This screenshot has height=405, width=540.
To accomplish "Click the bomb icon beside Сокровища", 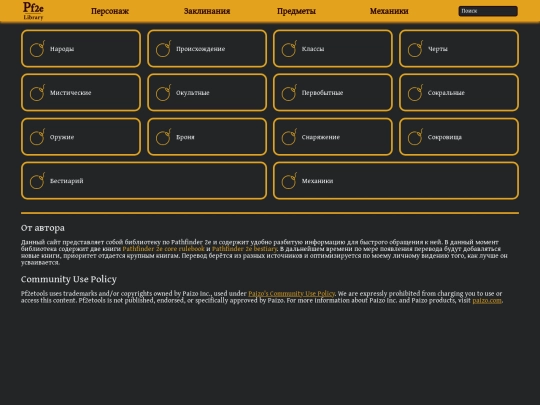I will tap(415, 137).
